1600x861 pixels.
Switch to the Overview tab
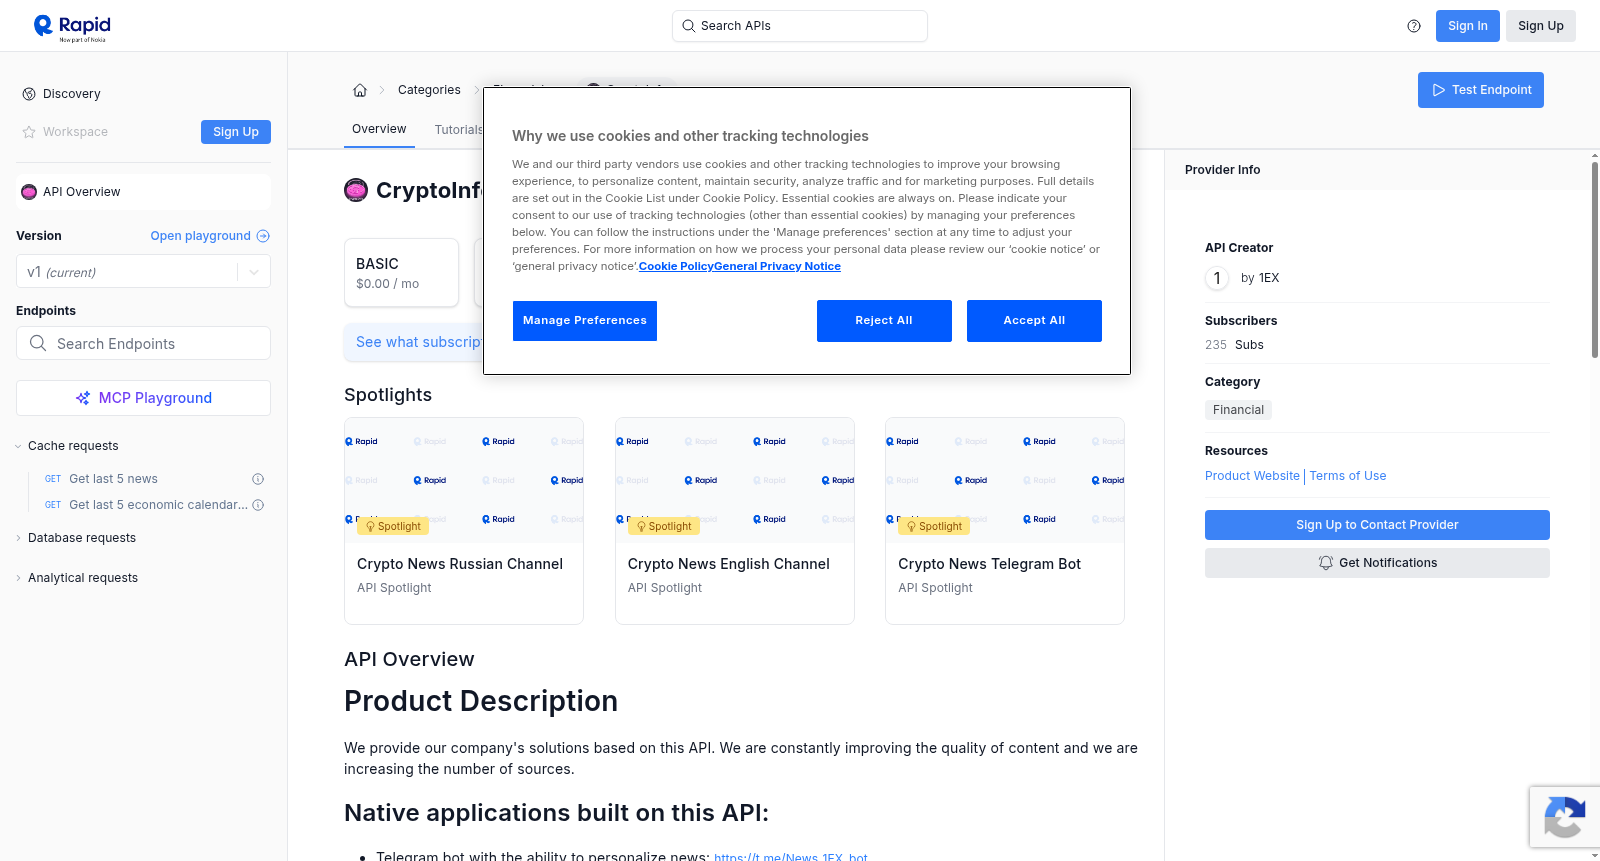click(x=379, y=129)
